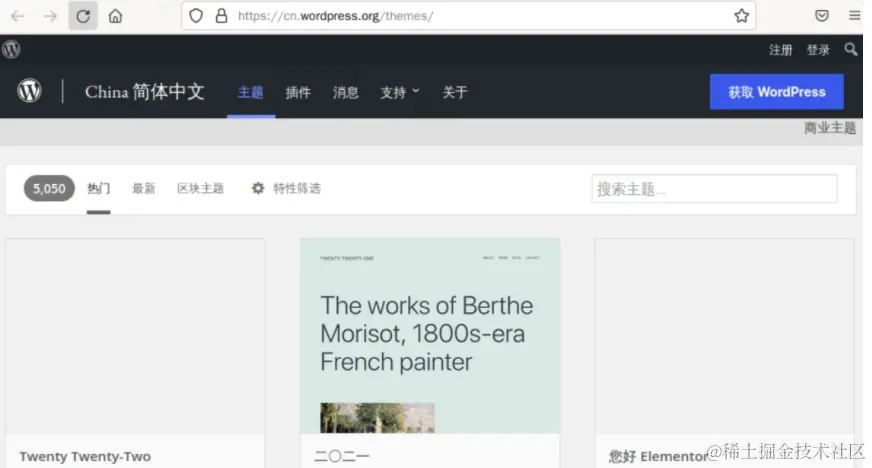View site security padlock info
872x468 pixels.
(221, 16)
